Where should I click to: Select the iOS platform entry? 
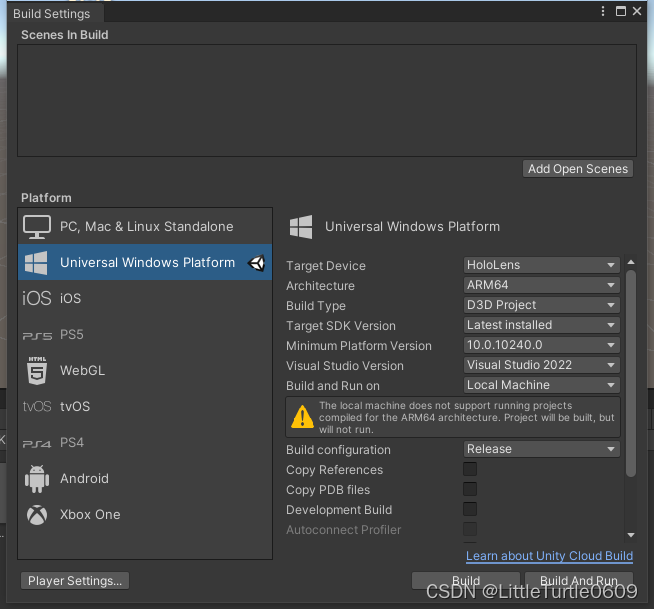point(145,299)
